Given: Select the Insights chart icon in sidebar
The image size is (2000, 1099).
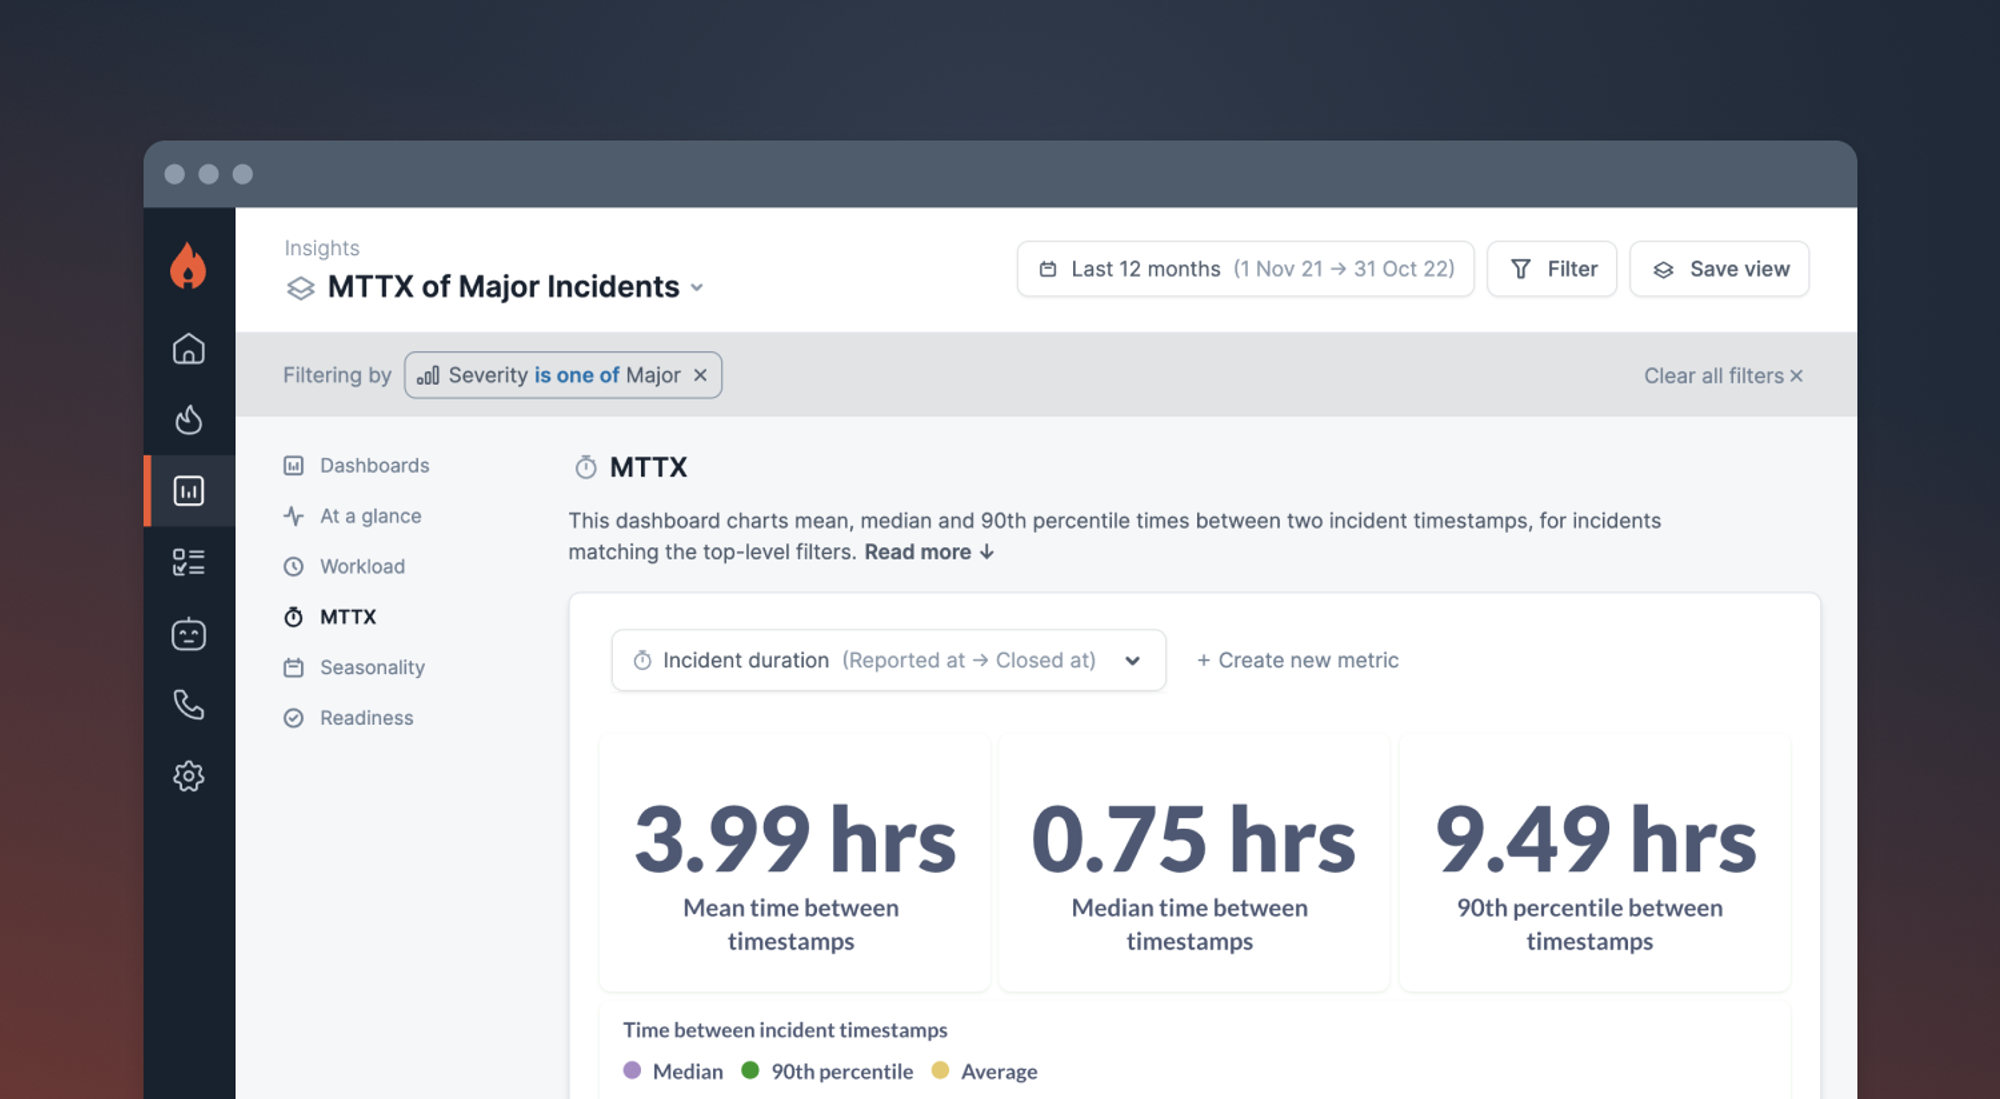Looking at the screenshot, I should [188, 491].
